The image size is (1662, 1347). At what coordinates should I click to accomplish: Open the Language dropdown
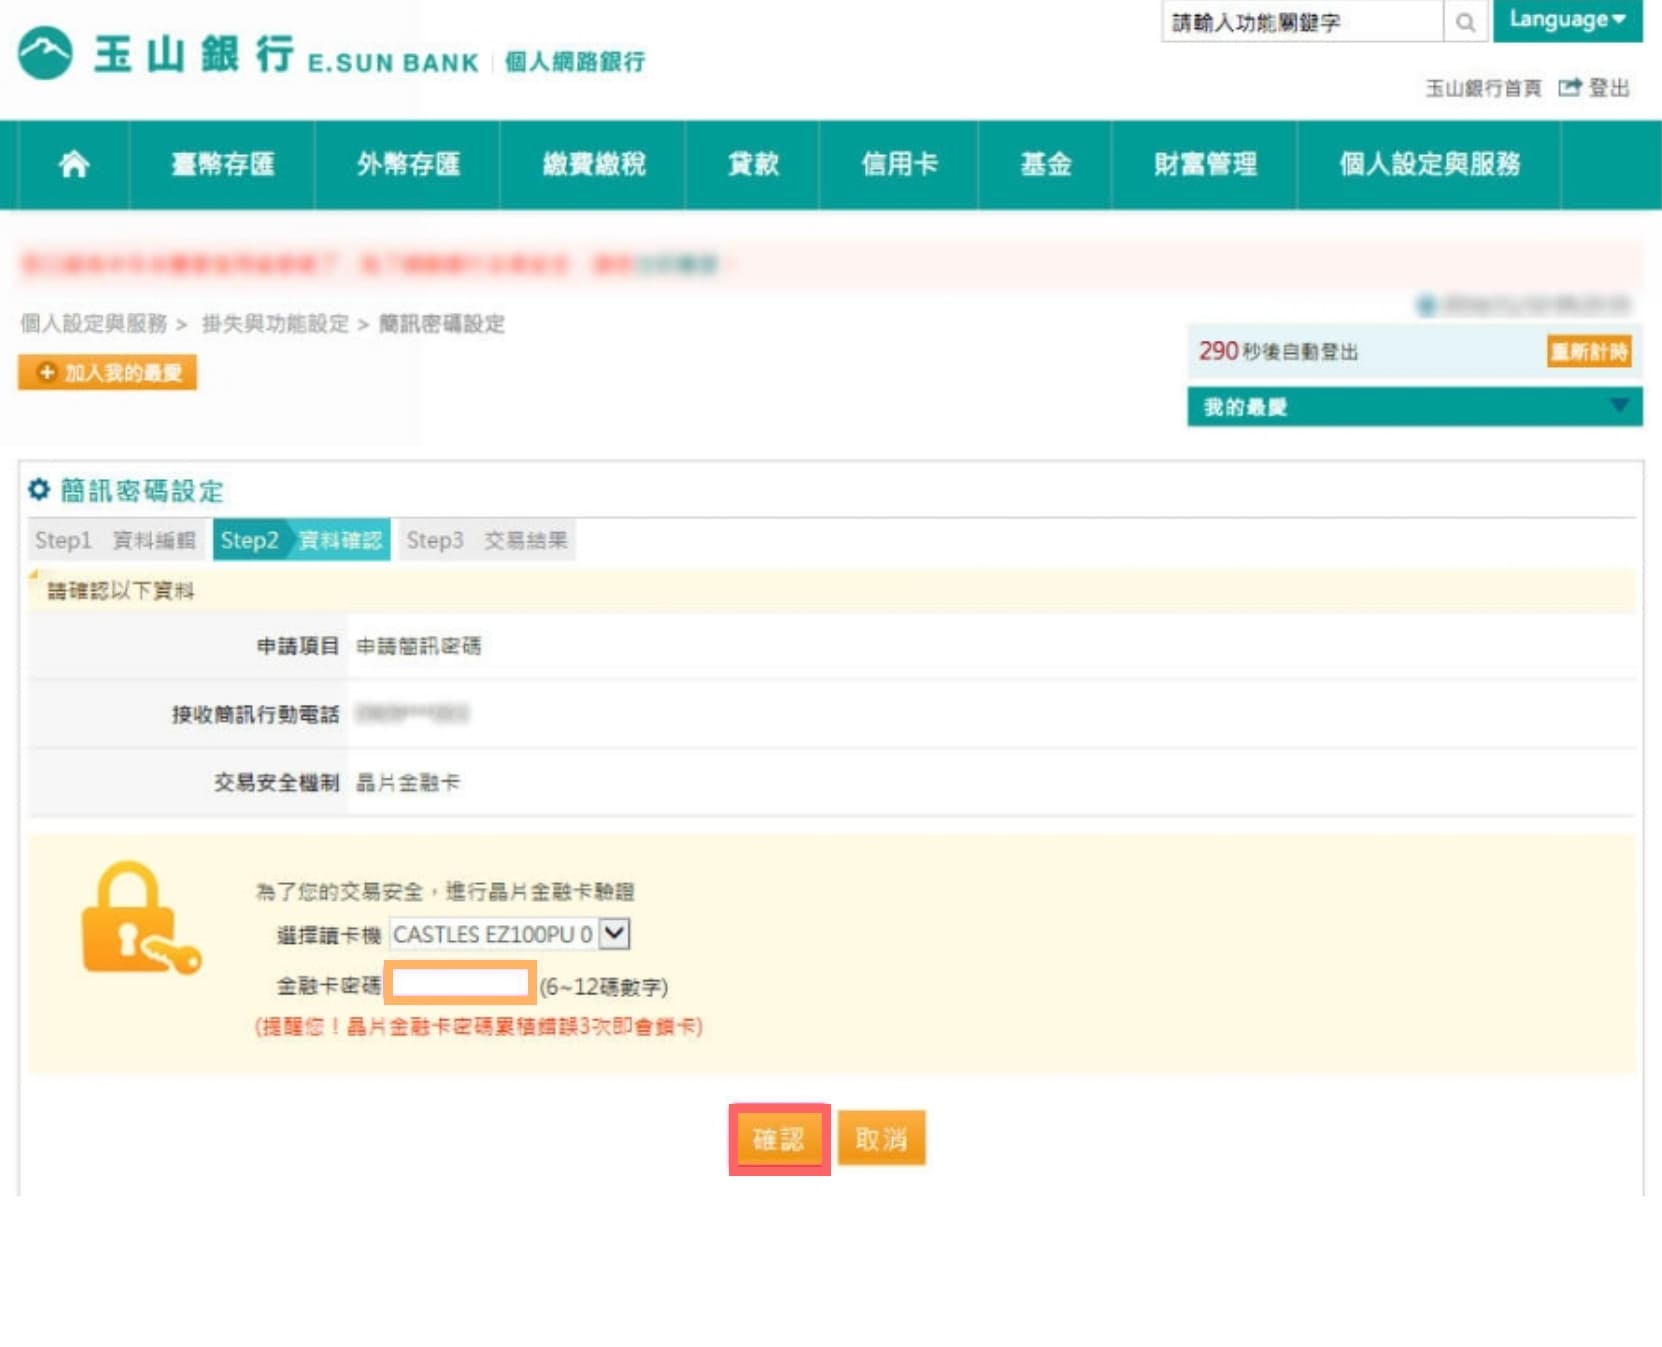tap(1567, 20)
